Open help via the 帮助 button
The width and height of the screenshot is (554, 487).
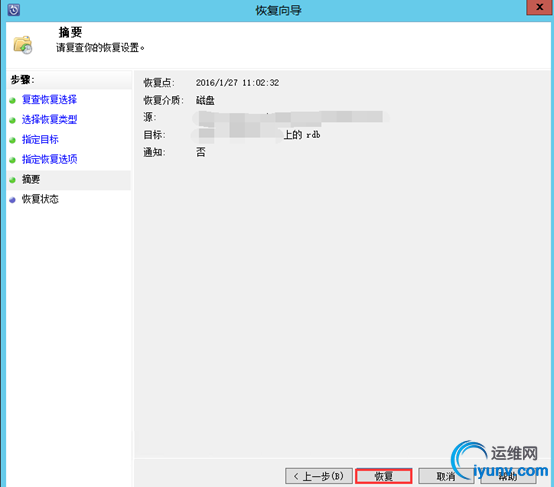pos(508,476)
